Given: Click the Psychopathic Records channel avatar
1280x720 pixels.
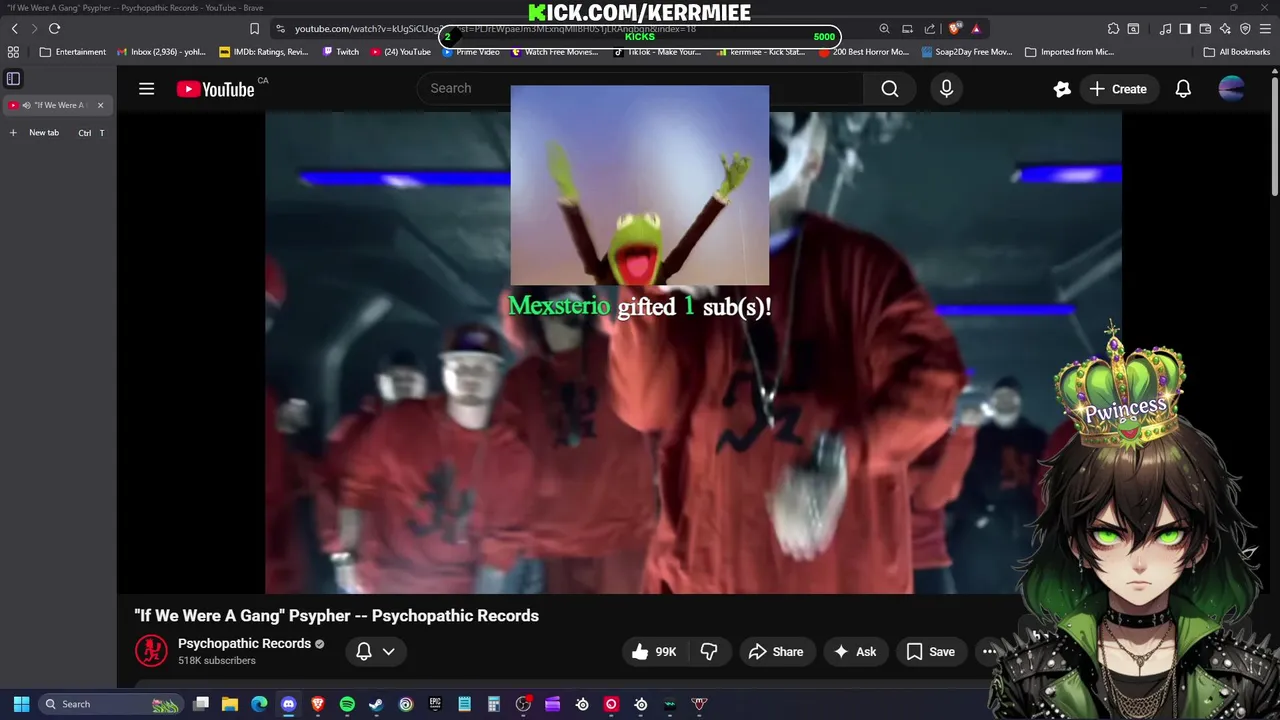Looking at the screenshot, I should pyautogui.click(x=151, y=651).
